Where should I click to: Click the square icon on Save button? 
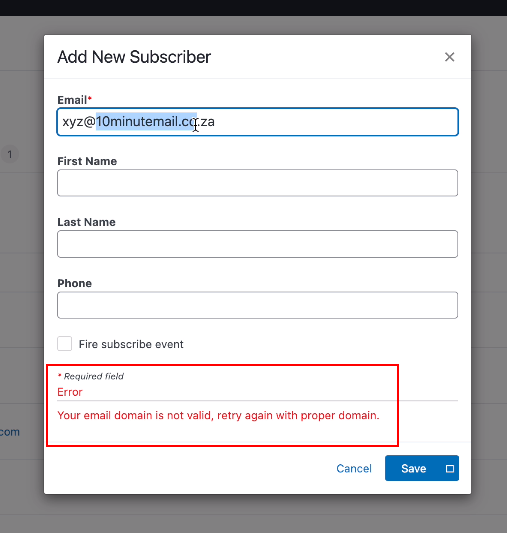(450, 469)
